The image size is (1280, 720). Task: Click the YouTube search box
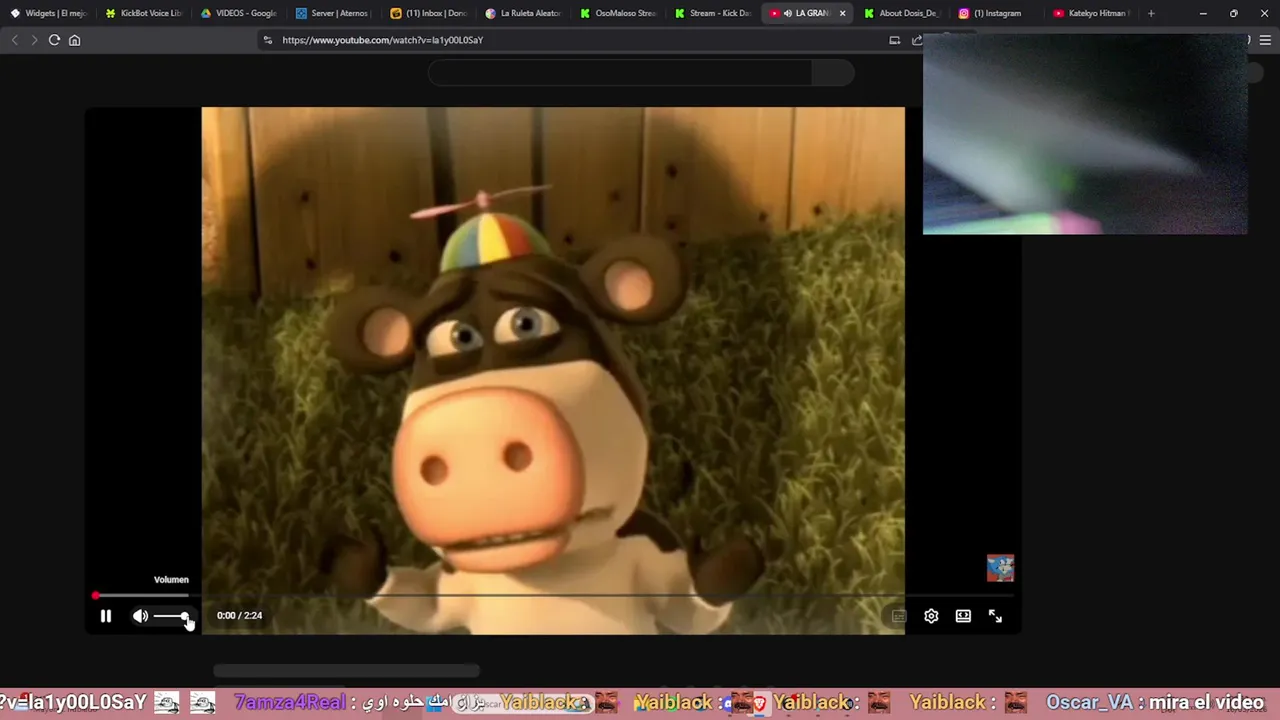(x=620, y=72)
